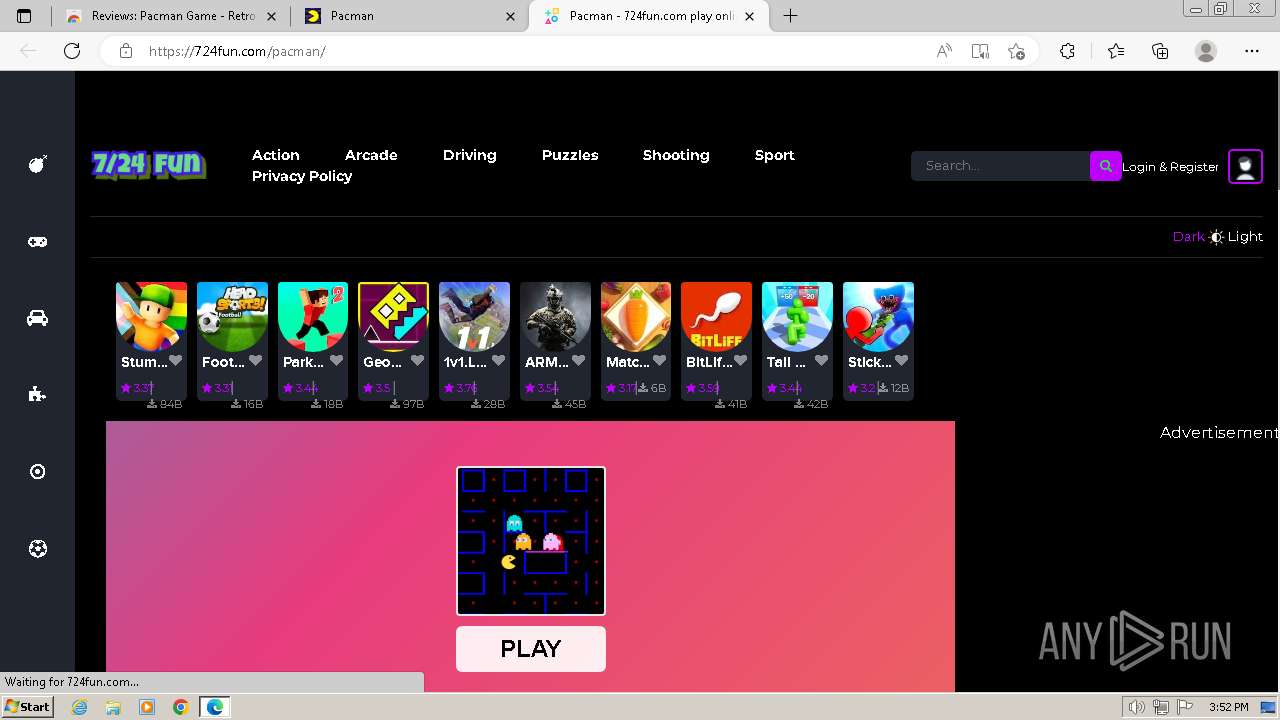This screenshot has height=720, width=1280.
Task: Open the Puzzles menu
Action: tap(570, 155)
